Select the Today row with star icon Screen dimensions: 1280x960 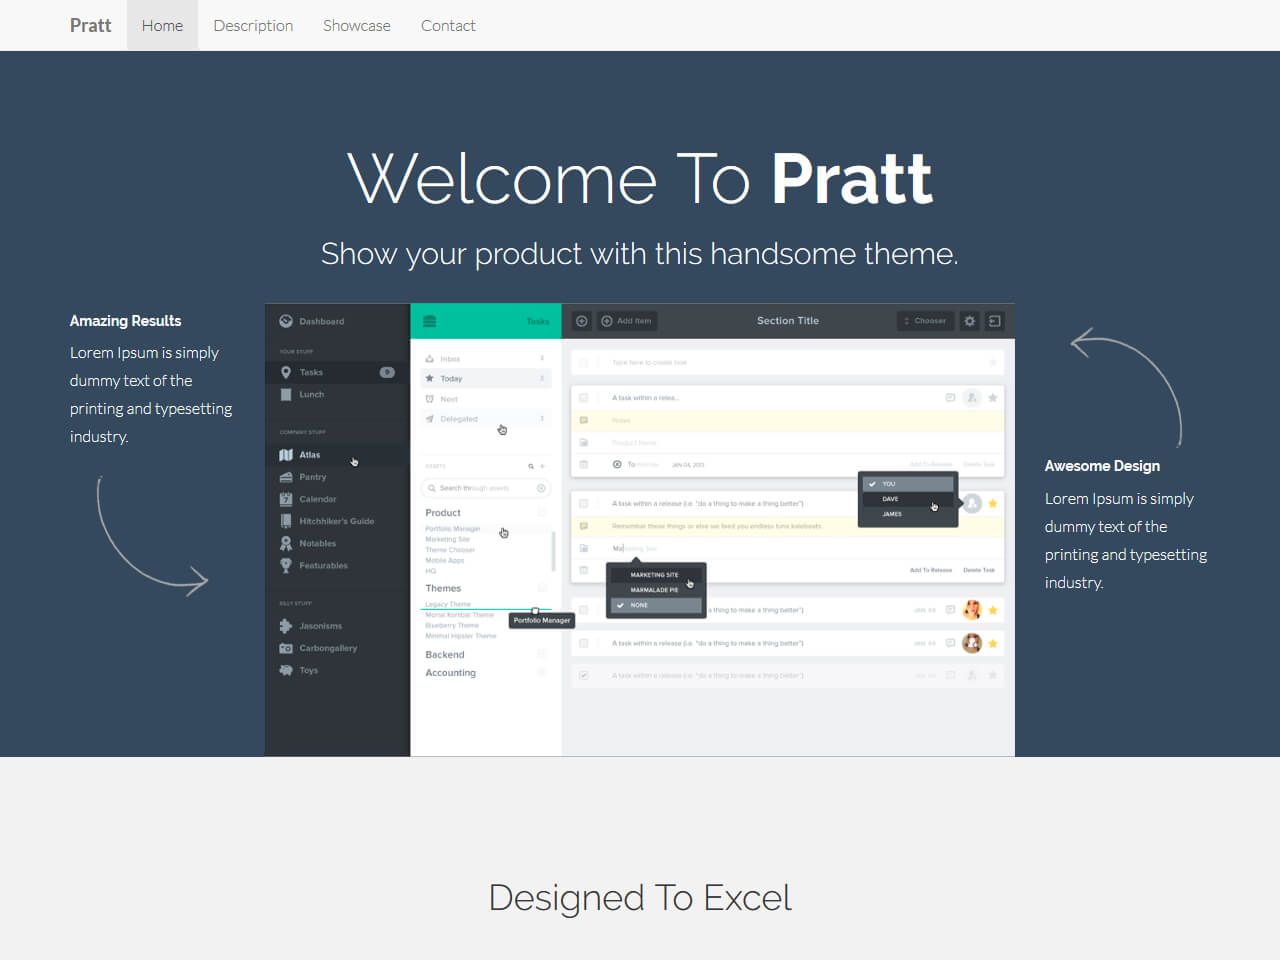point(486,378)
